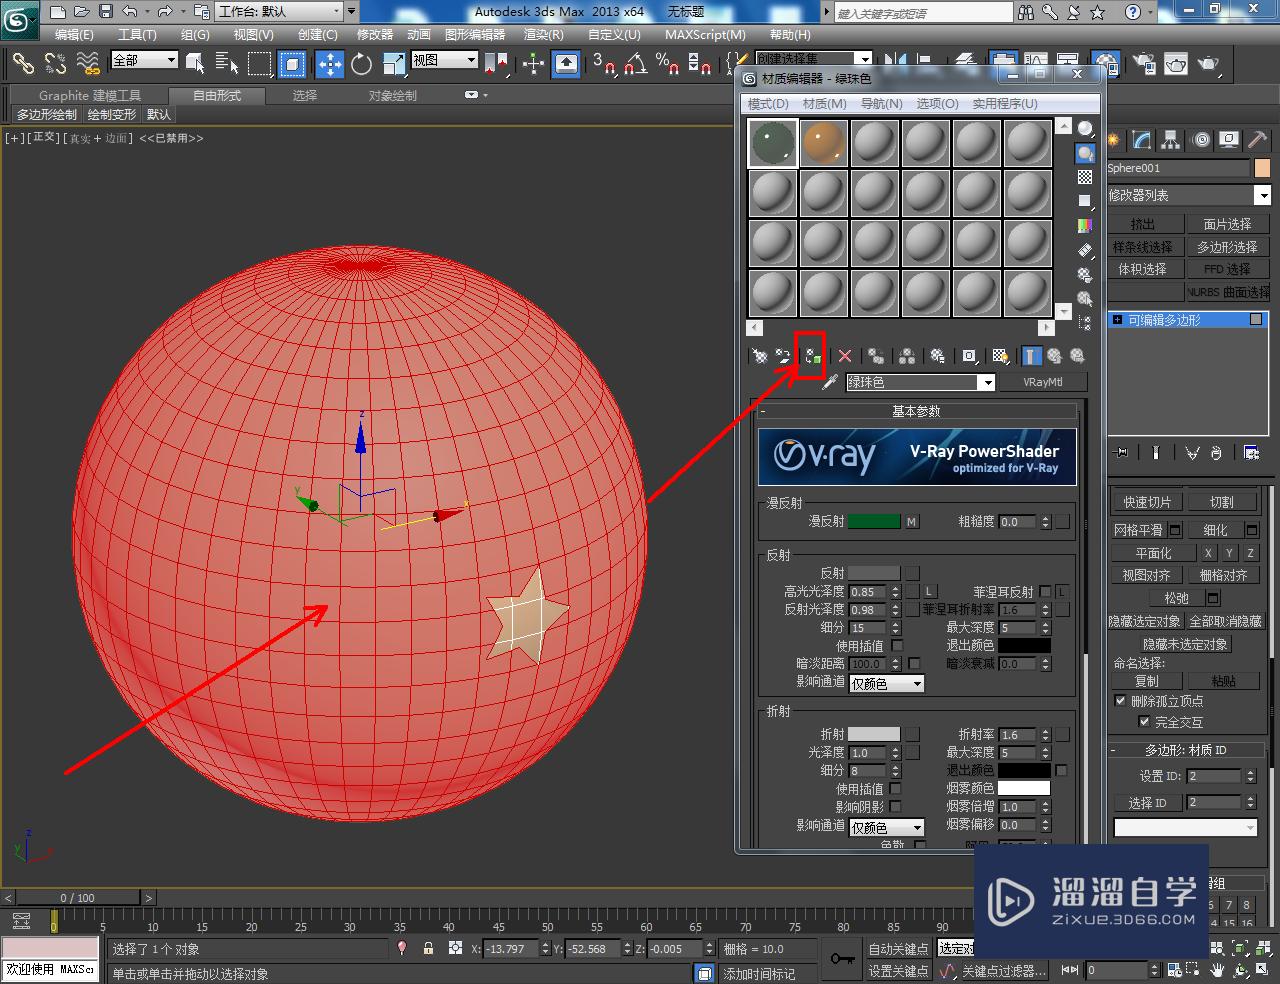This screenshot has height=984, width=1280.
Task: Open the 全部 selection filter dropdown
Action: click(144, 61)
